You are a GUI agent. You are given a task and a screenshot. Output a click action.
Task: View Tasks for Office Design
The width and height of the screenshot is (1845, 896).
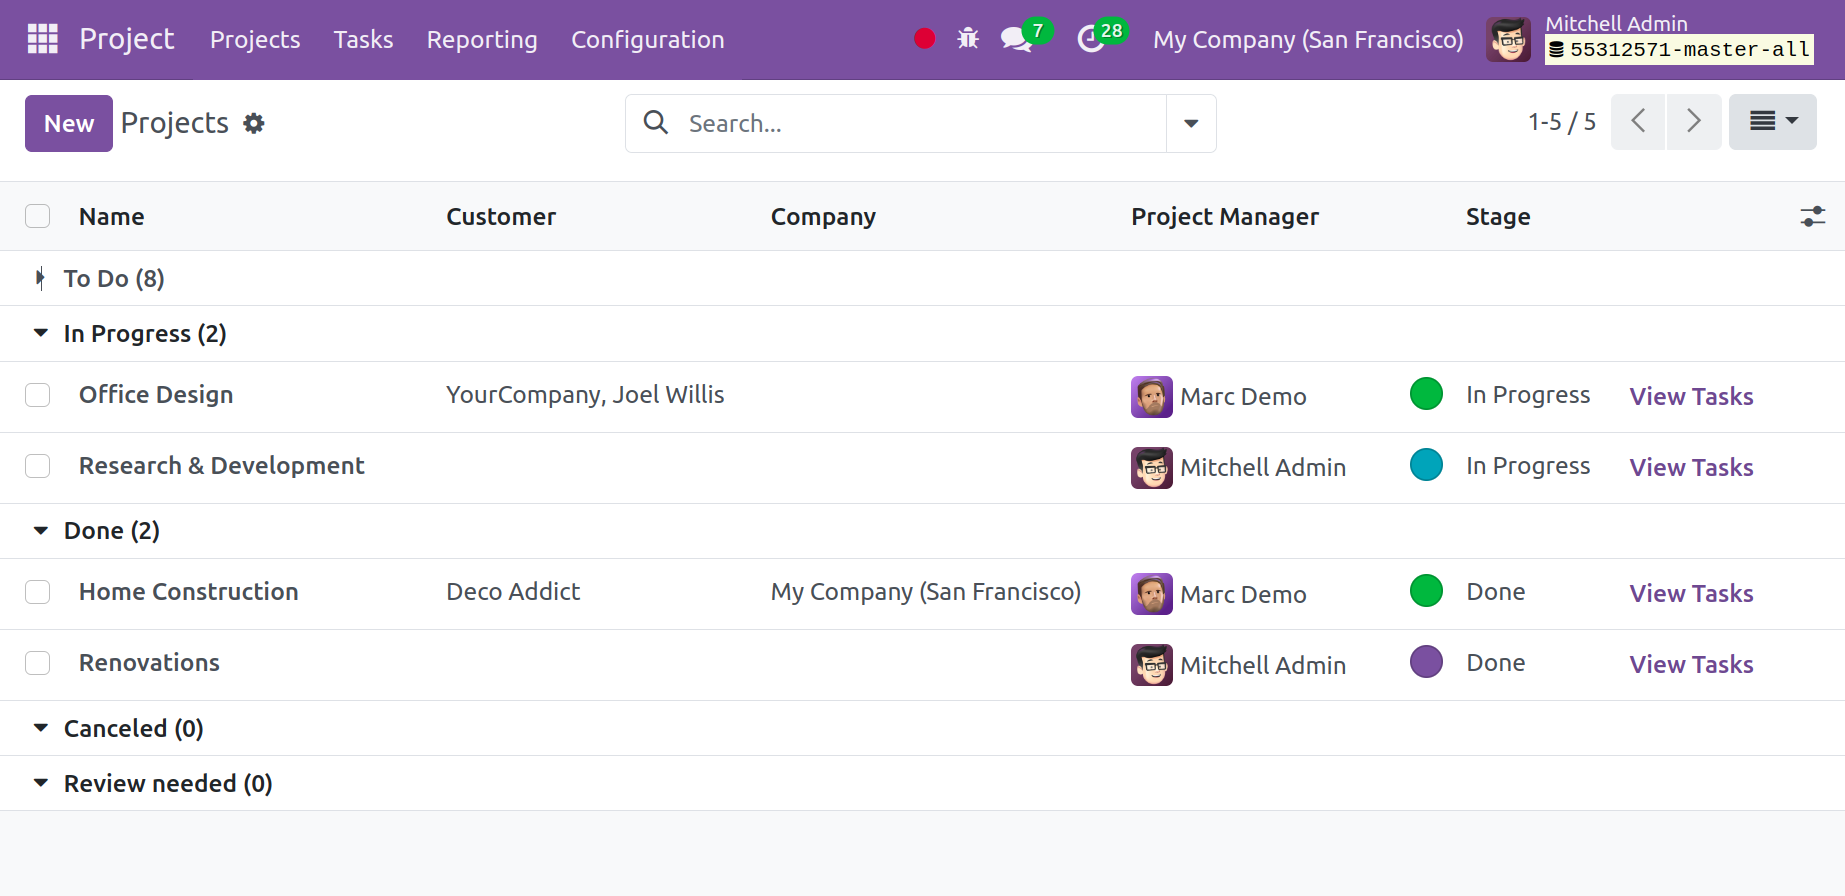coord(1691,397)
